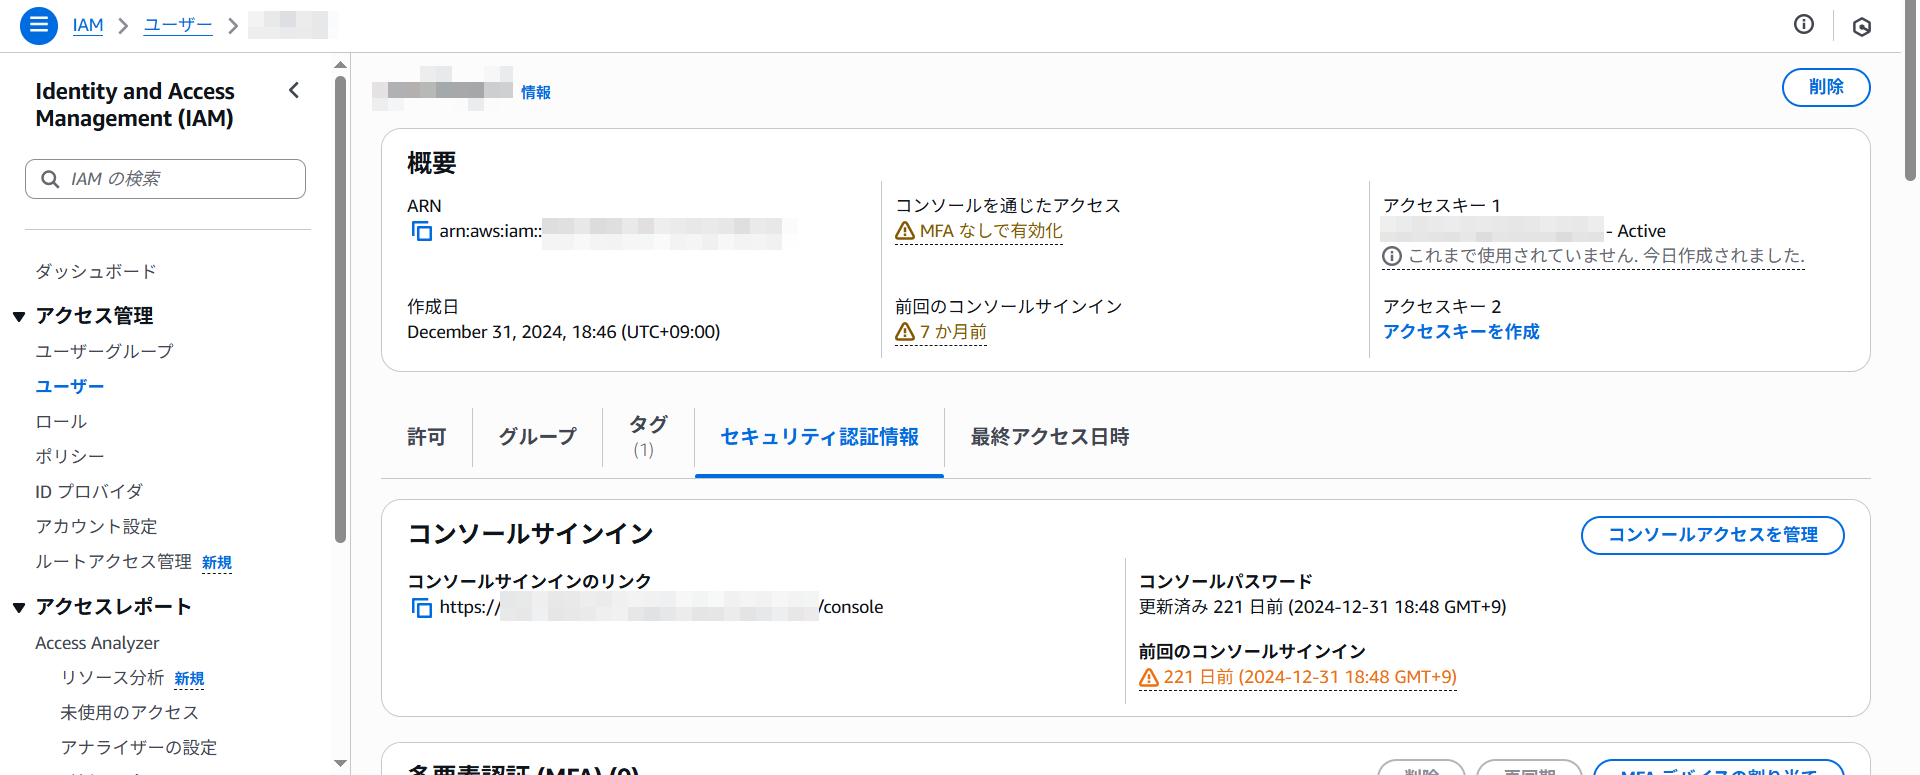The width and height of the screenshot is (1920, 775).
Task: Switch to the 許可 tab
Action: 427,437
